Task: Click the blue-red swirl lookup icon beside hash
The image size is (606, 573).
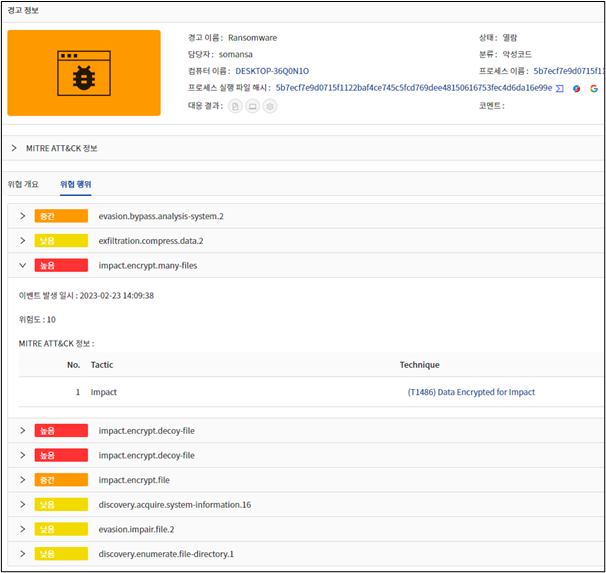Action: (x=576, y=88)
